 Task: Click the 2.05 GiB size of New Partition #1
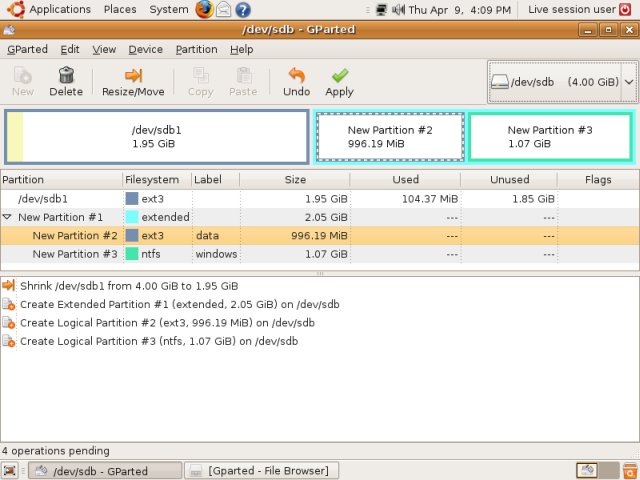click(326, 217)
